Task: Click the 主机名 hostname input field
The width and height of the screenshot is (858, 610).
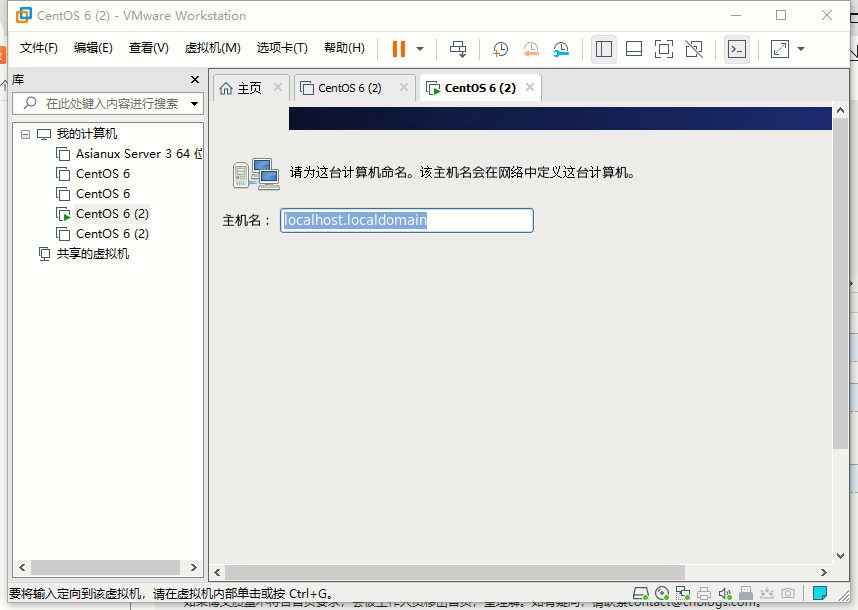Action: [407, 220]
